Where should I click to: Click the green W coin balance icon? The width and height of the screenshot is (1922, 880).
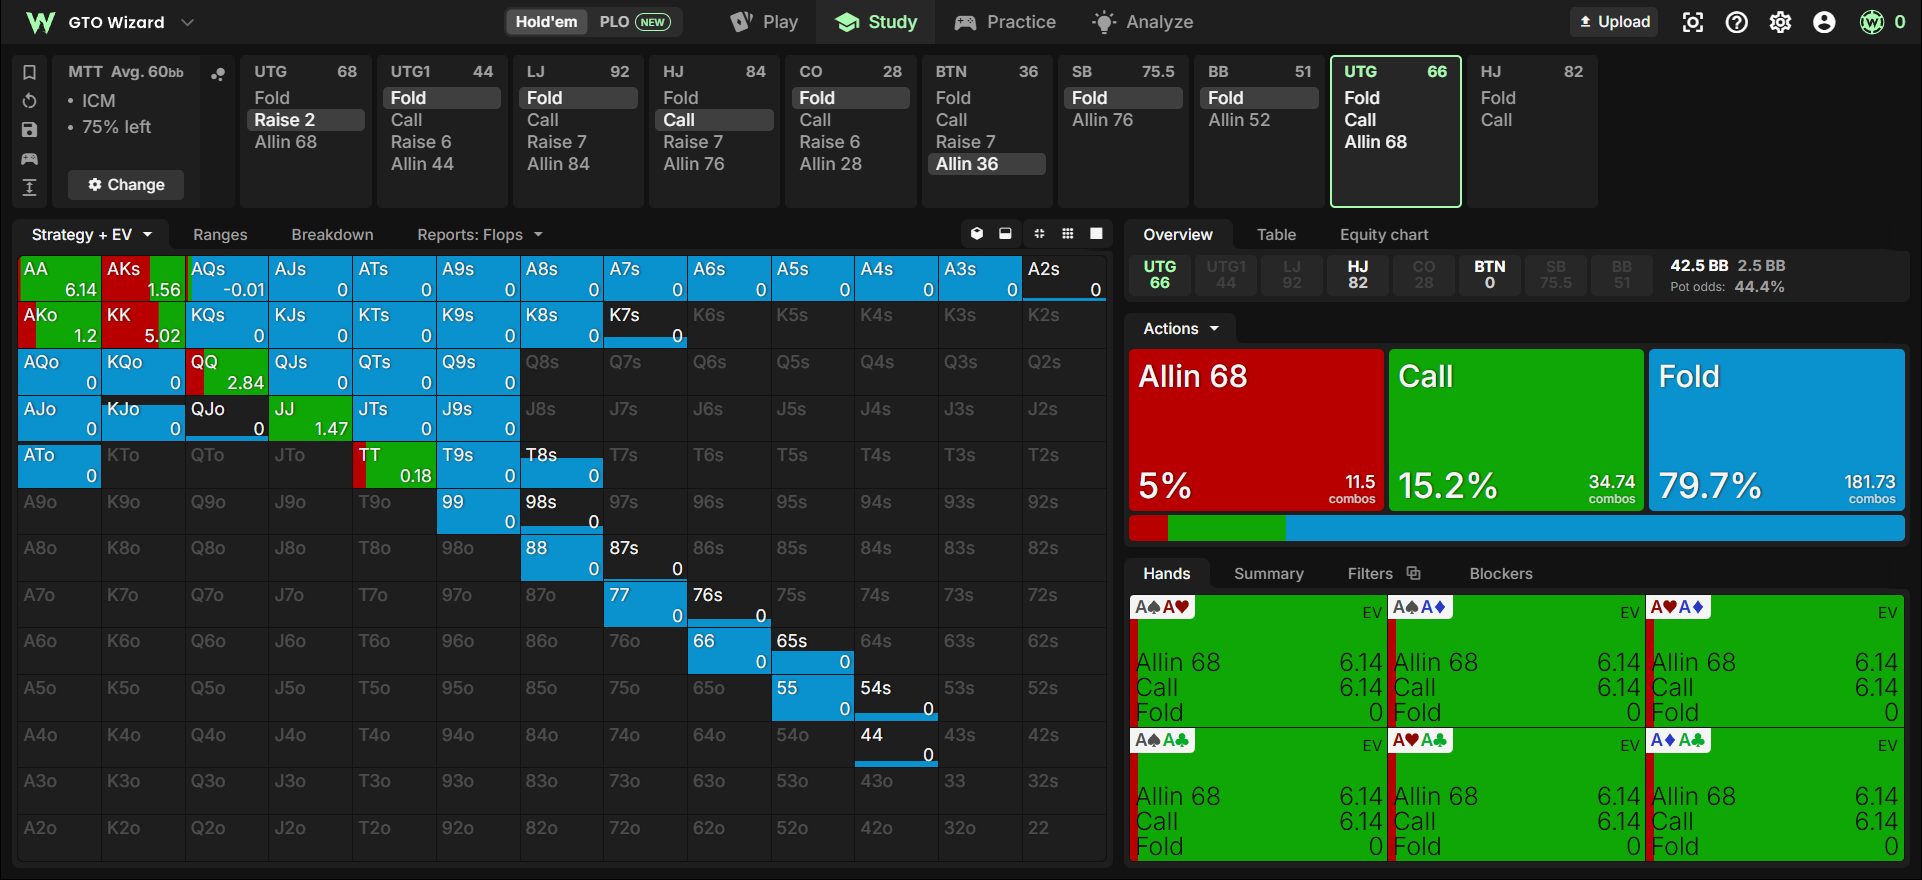[1872, 22]
